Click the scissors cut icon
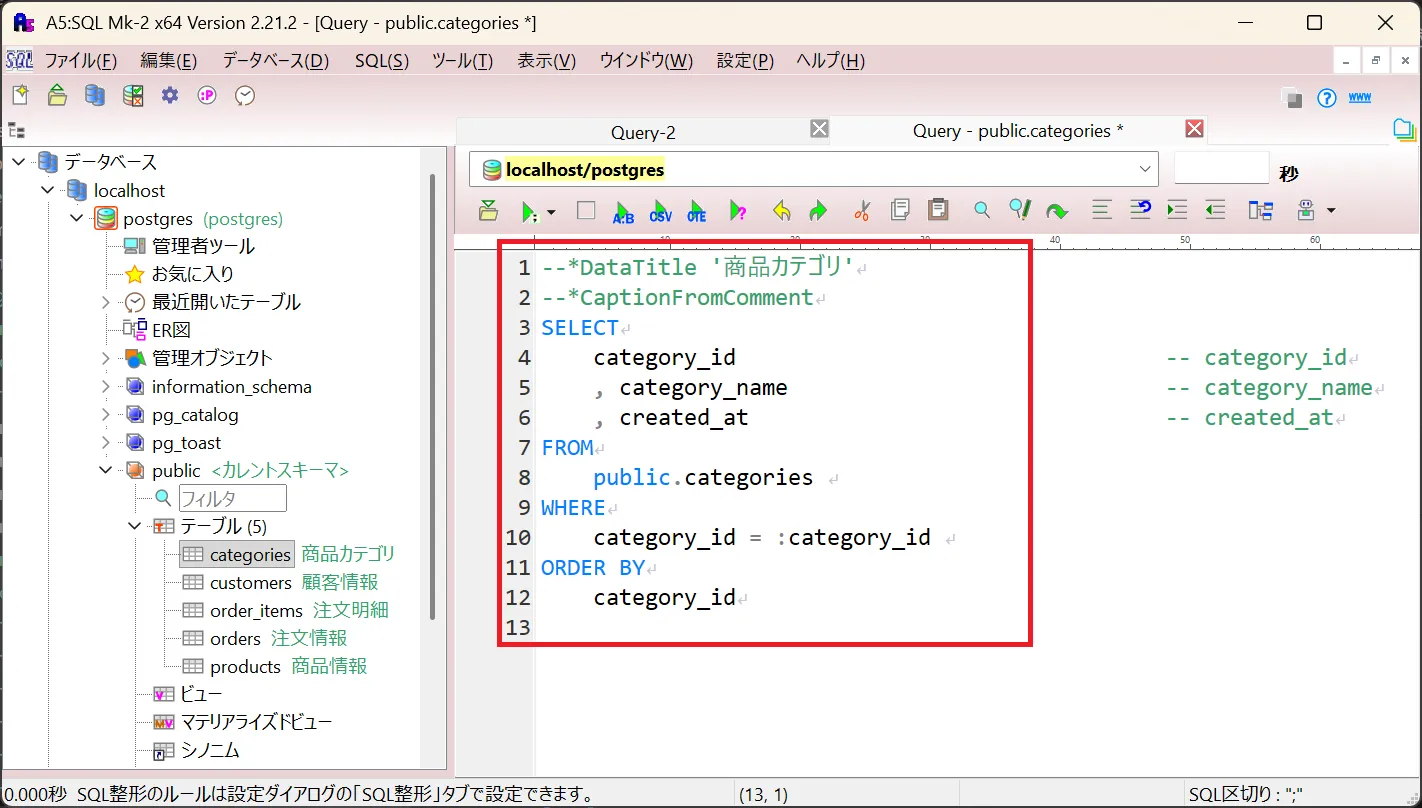This screenshot has width=1422, height=808. coord(862,210)
